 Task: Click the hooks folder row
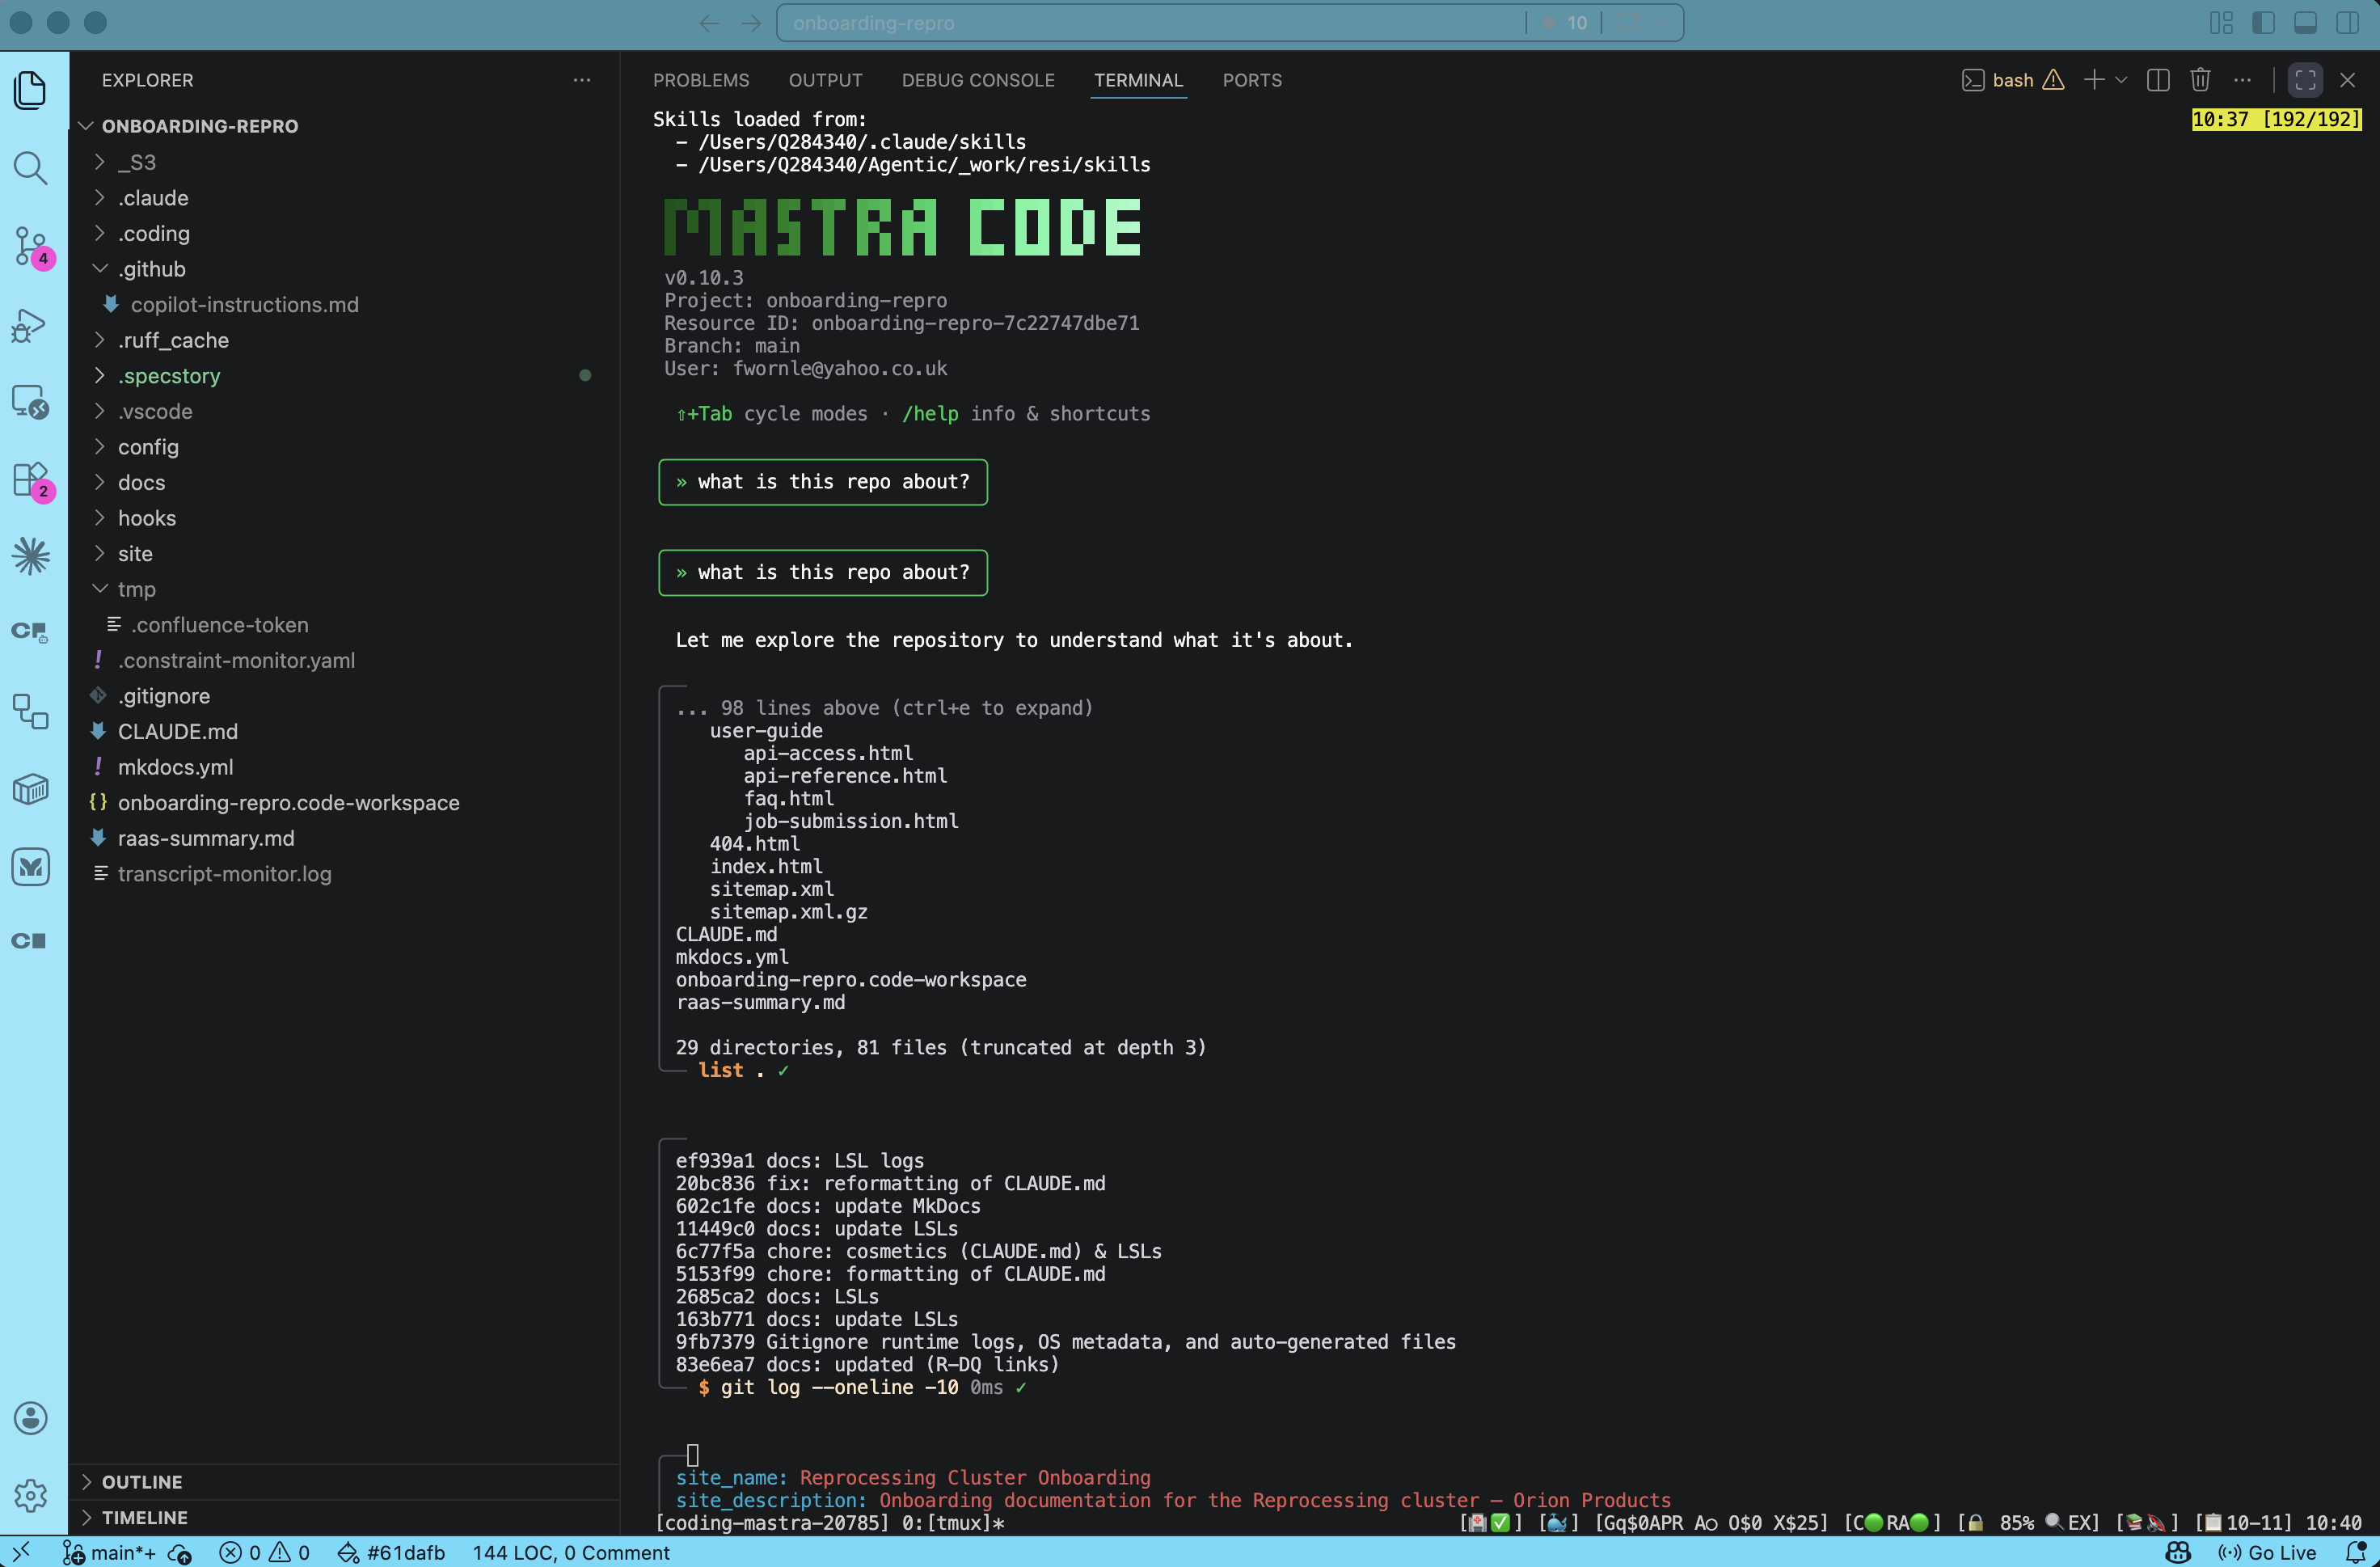pos(344,518)
